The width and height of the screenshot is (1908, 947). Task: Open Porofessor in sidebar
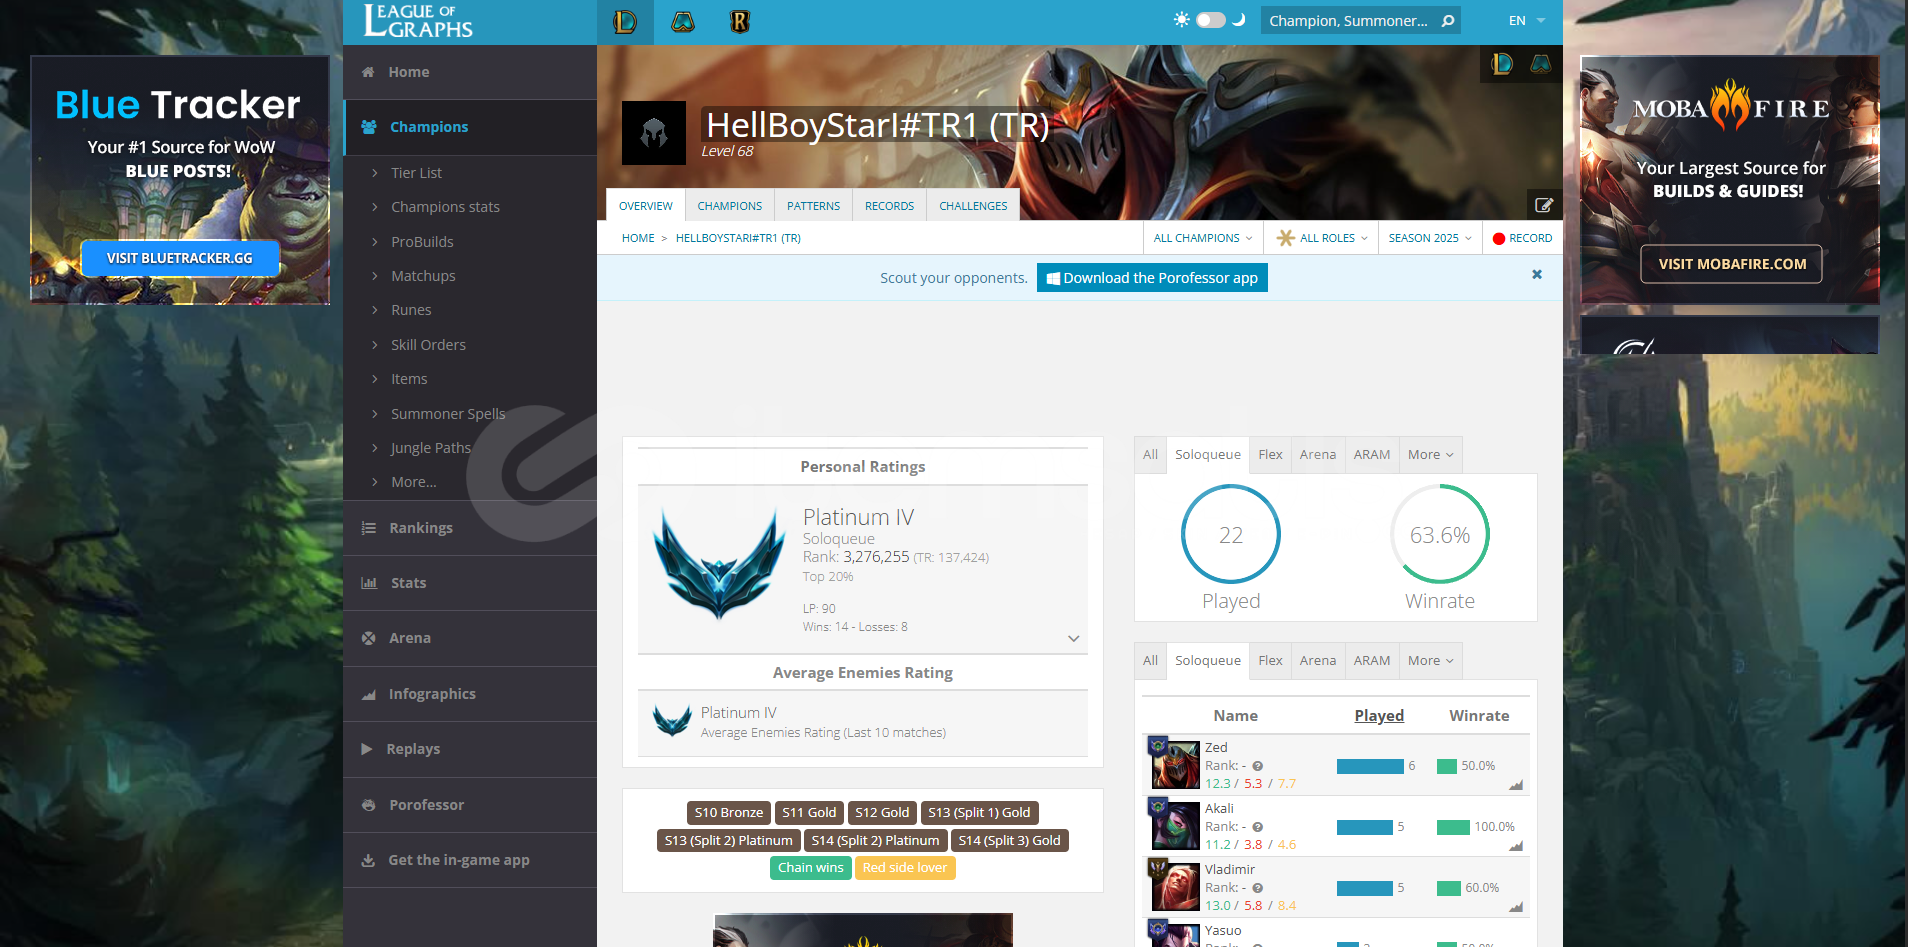(470, 805)
